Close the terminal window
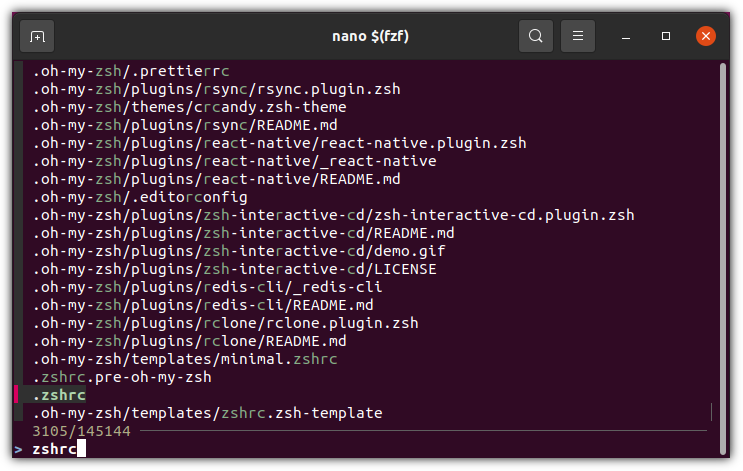The image size is (743, 471). (x=706, y=36)
